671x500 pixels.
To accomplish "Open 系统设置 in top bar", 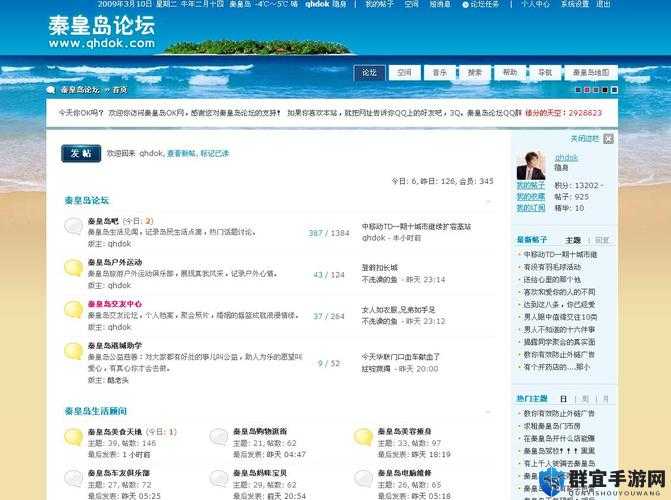I will pyautogui.click(x=575, y=4).
